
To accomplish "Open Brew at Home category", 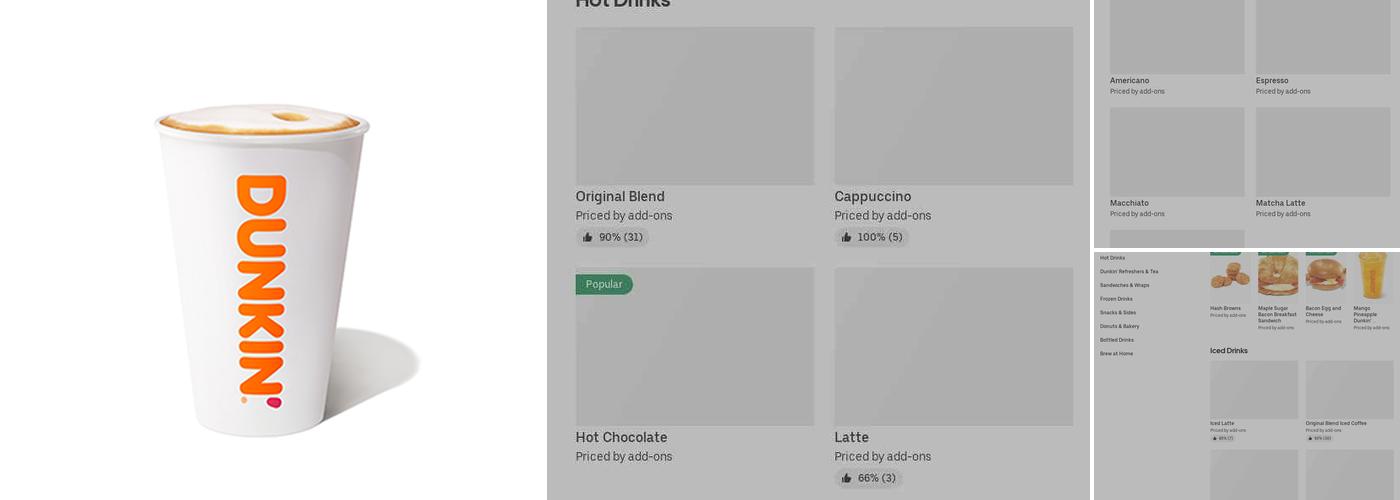I will (1116, 354).
